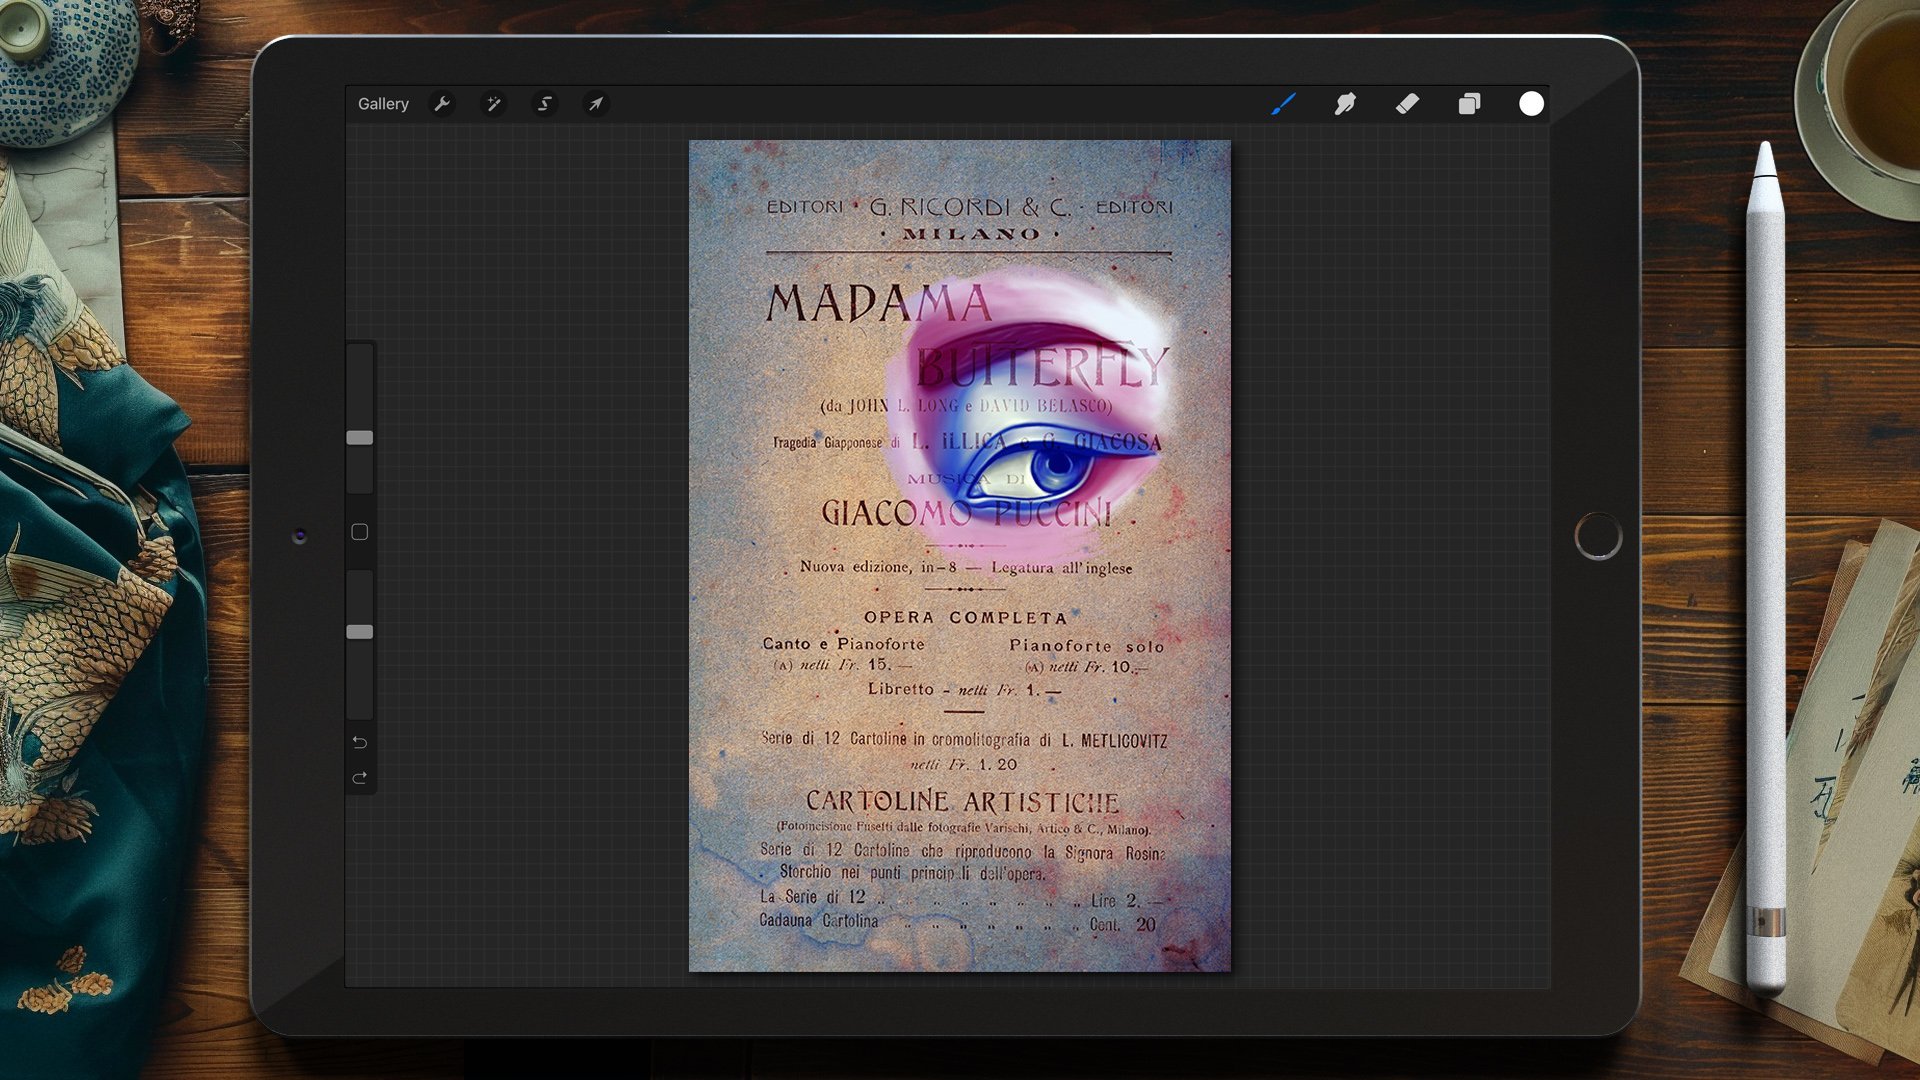Tap the undo arrow
The width and height of the screenshot is (1920, 1080).
(360, 742)
